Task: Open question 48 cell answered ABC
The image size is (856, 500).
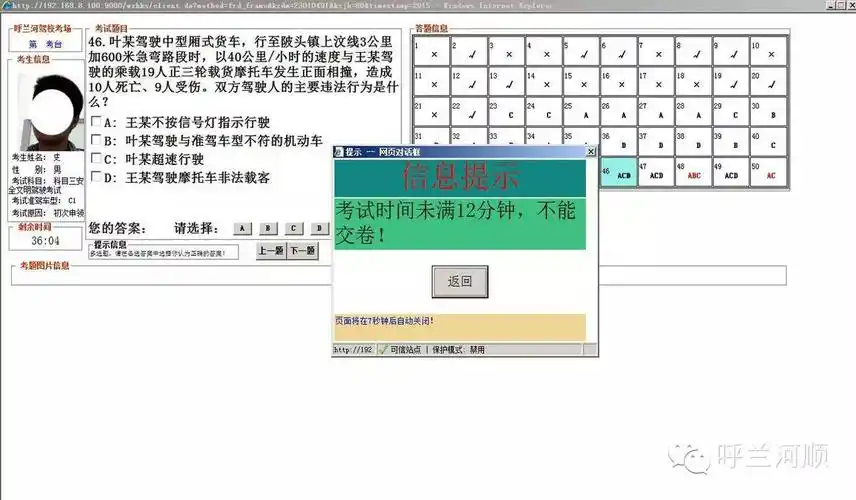Action: pos(693,172)
